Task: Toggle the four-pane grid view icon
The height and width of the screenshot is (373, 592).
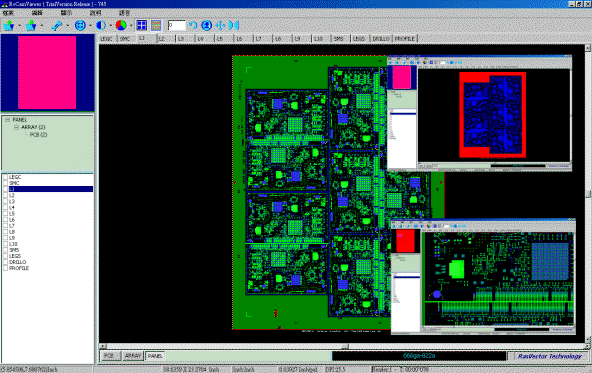Action: click(142, 25)
